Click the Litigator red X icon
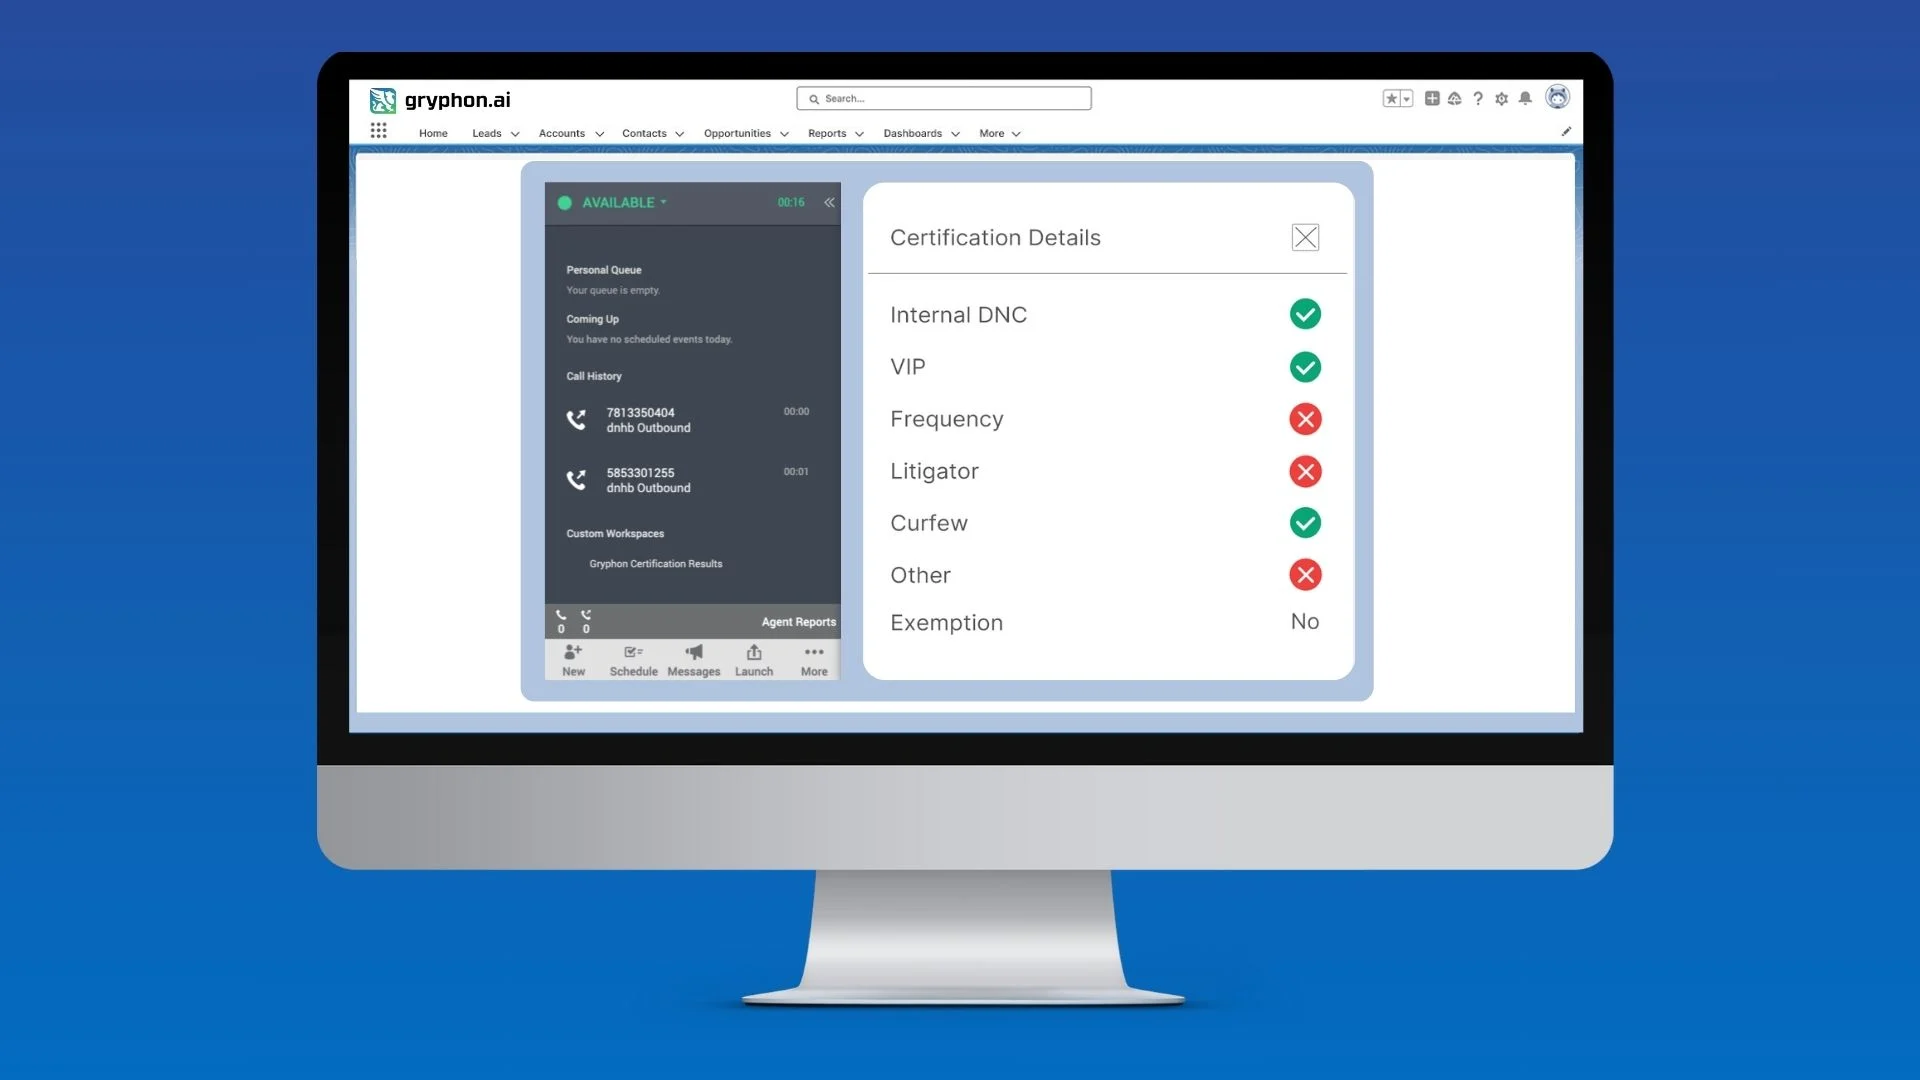This screenshot has width=1920, height=1080. click(1305, 471)
